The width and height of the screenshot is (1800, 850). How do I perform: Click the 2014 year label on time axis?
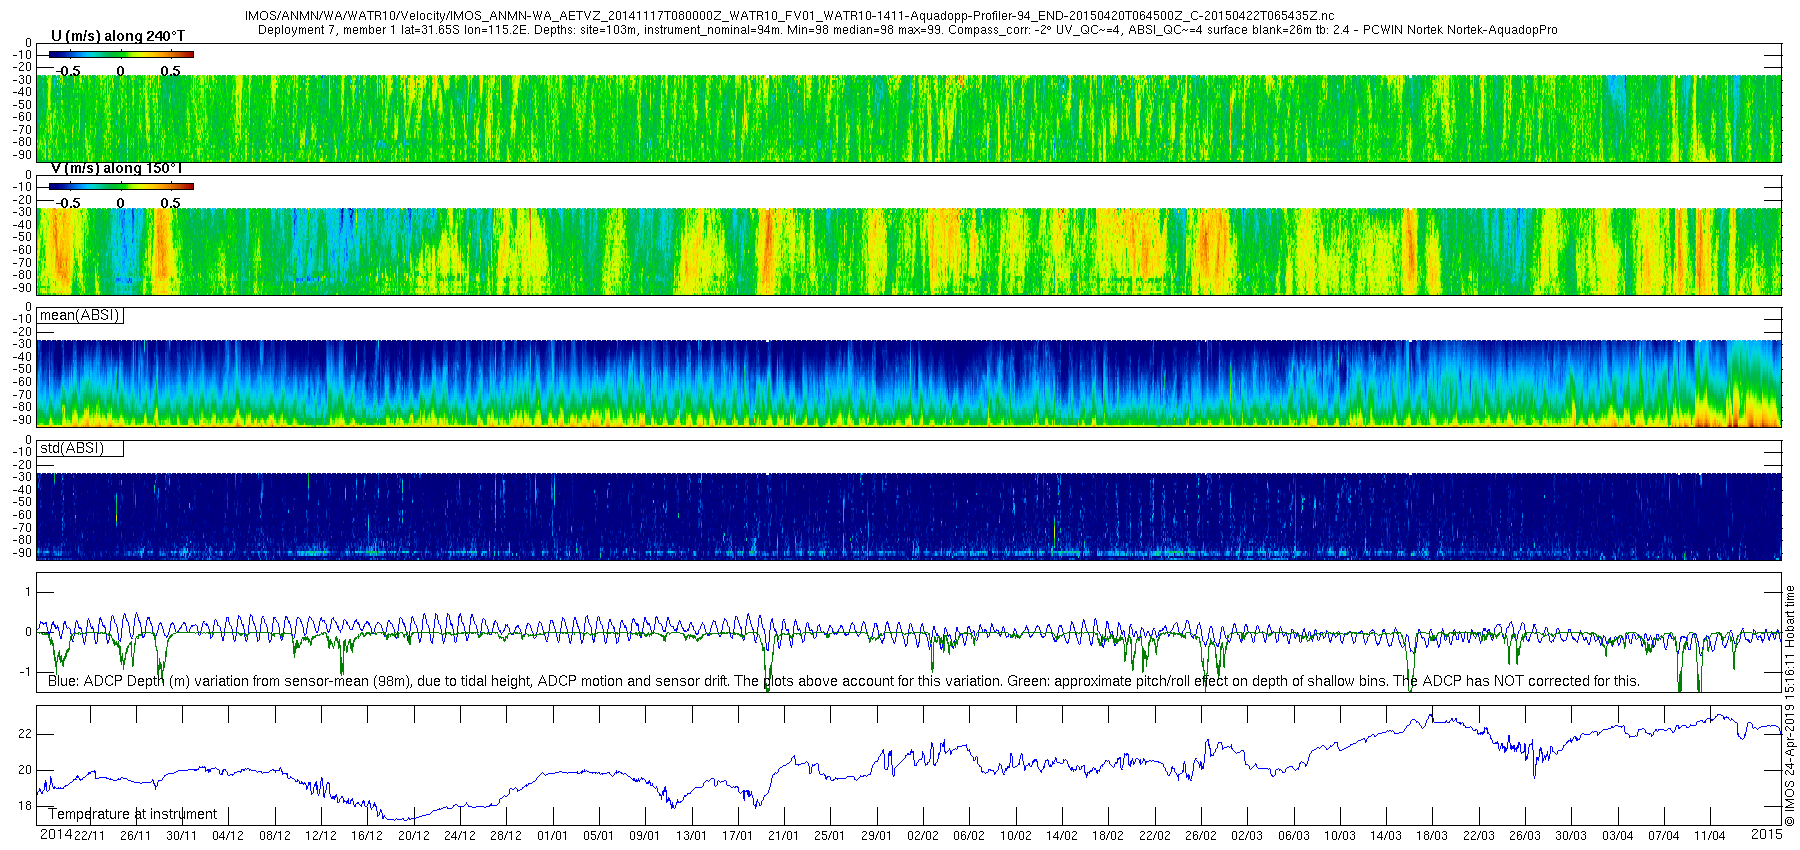[55, 834]
